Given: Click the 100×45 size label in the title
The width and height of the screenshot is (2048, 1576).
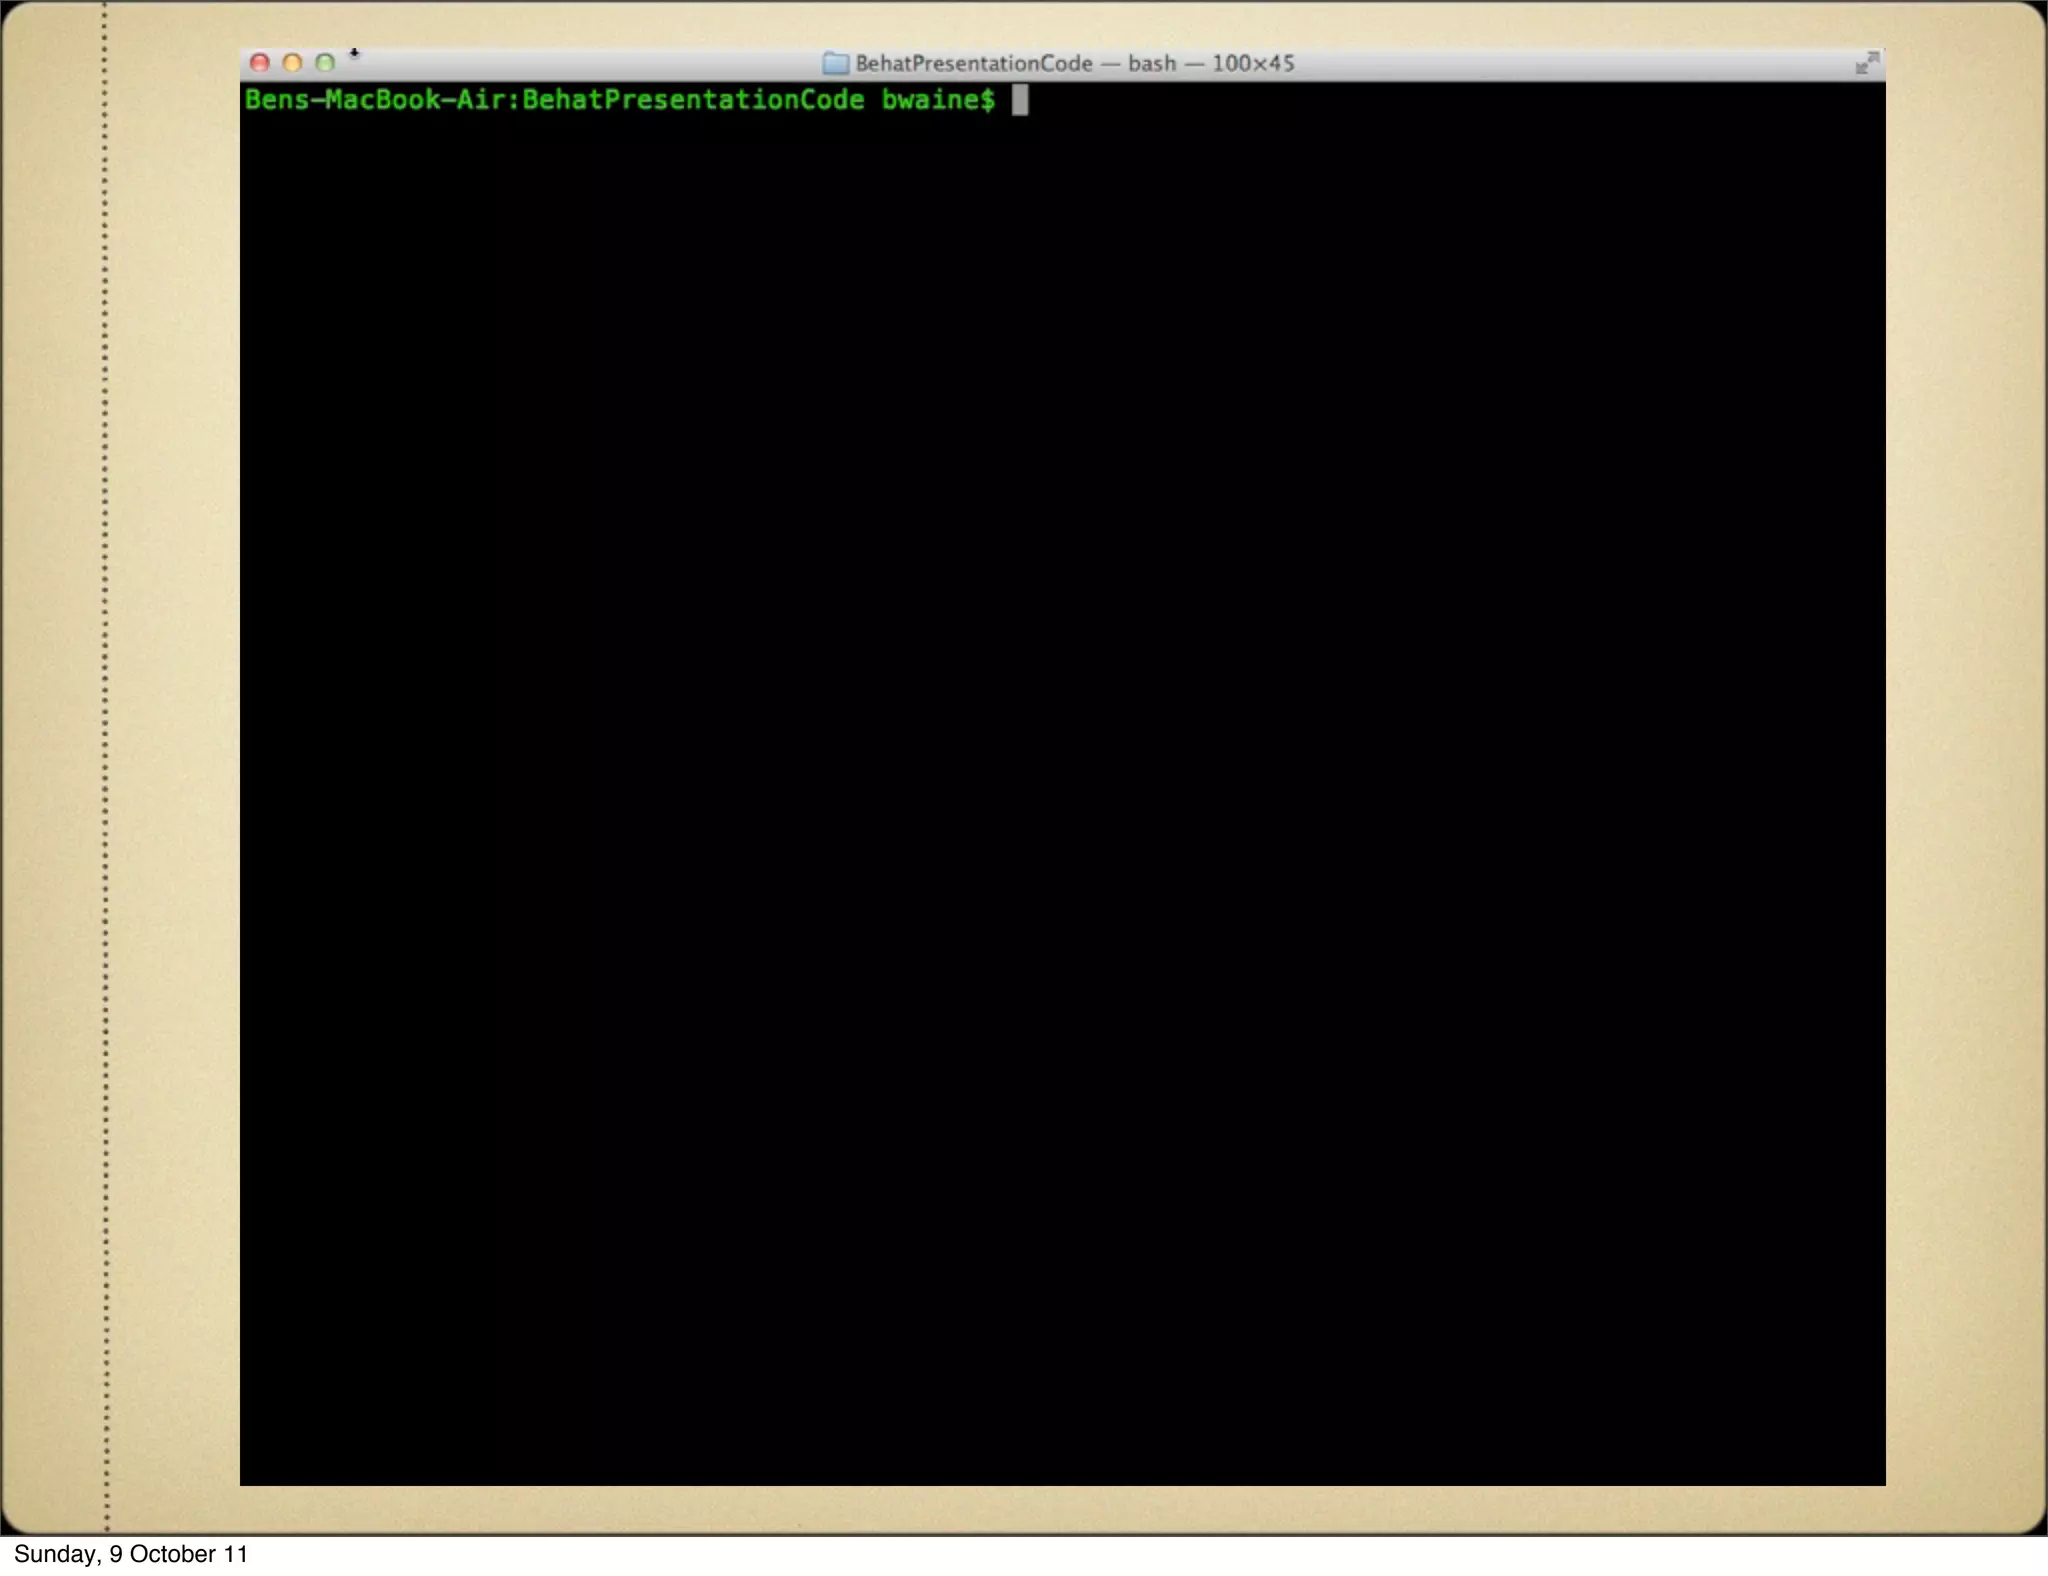Looking at the screenshot, I should point(1252,64).
